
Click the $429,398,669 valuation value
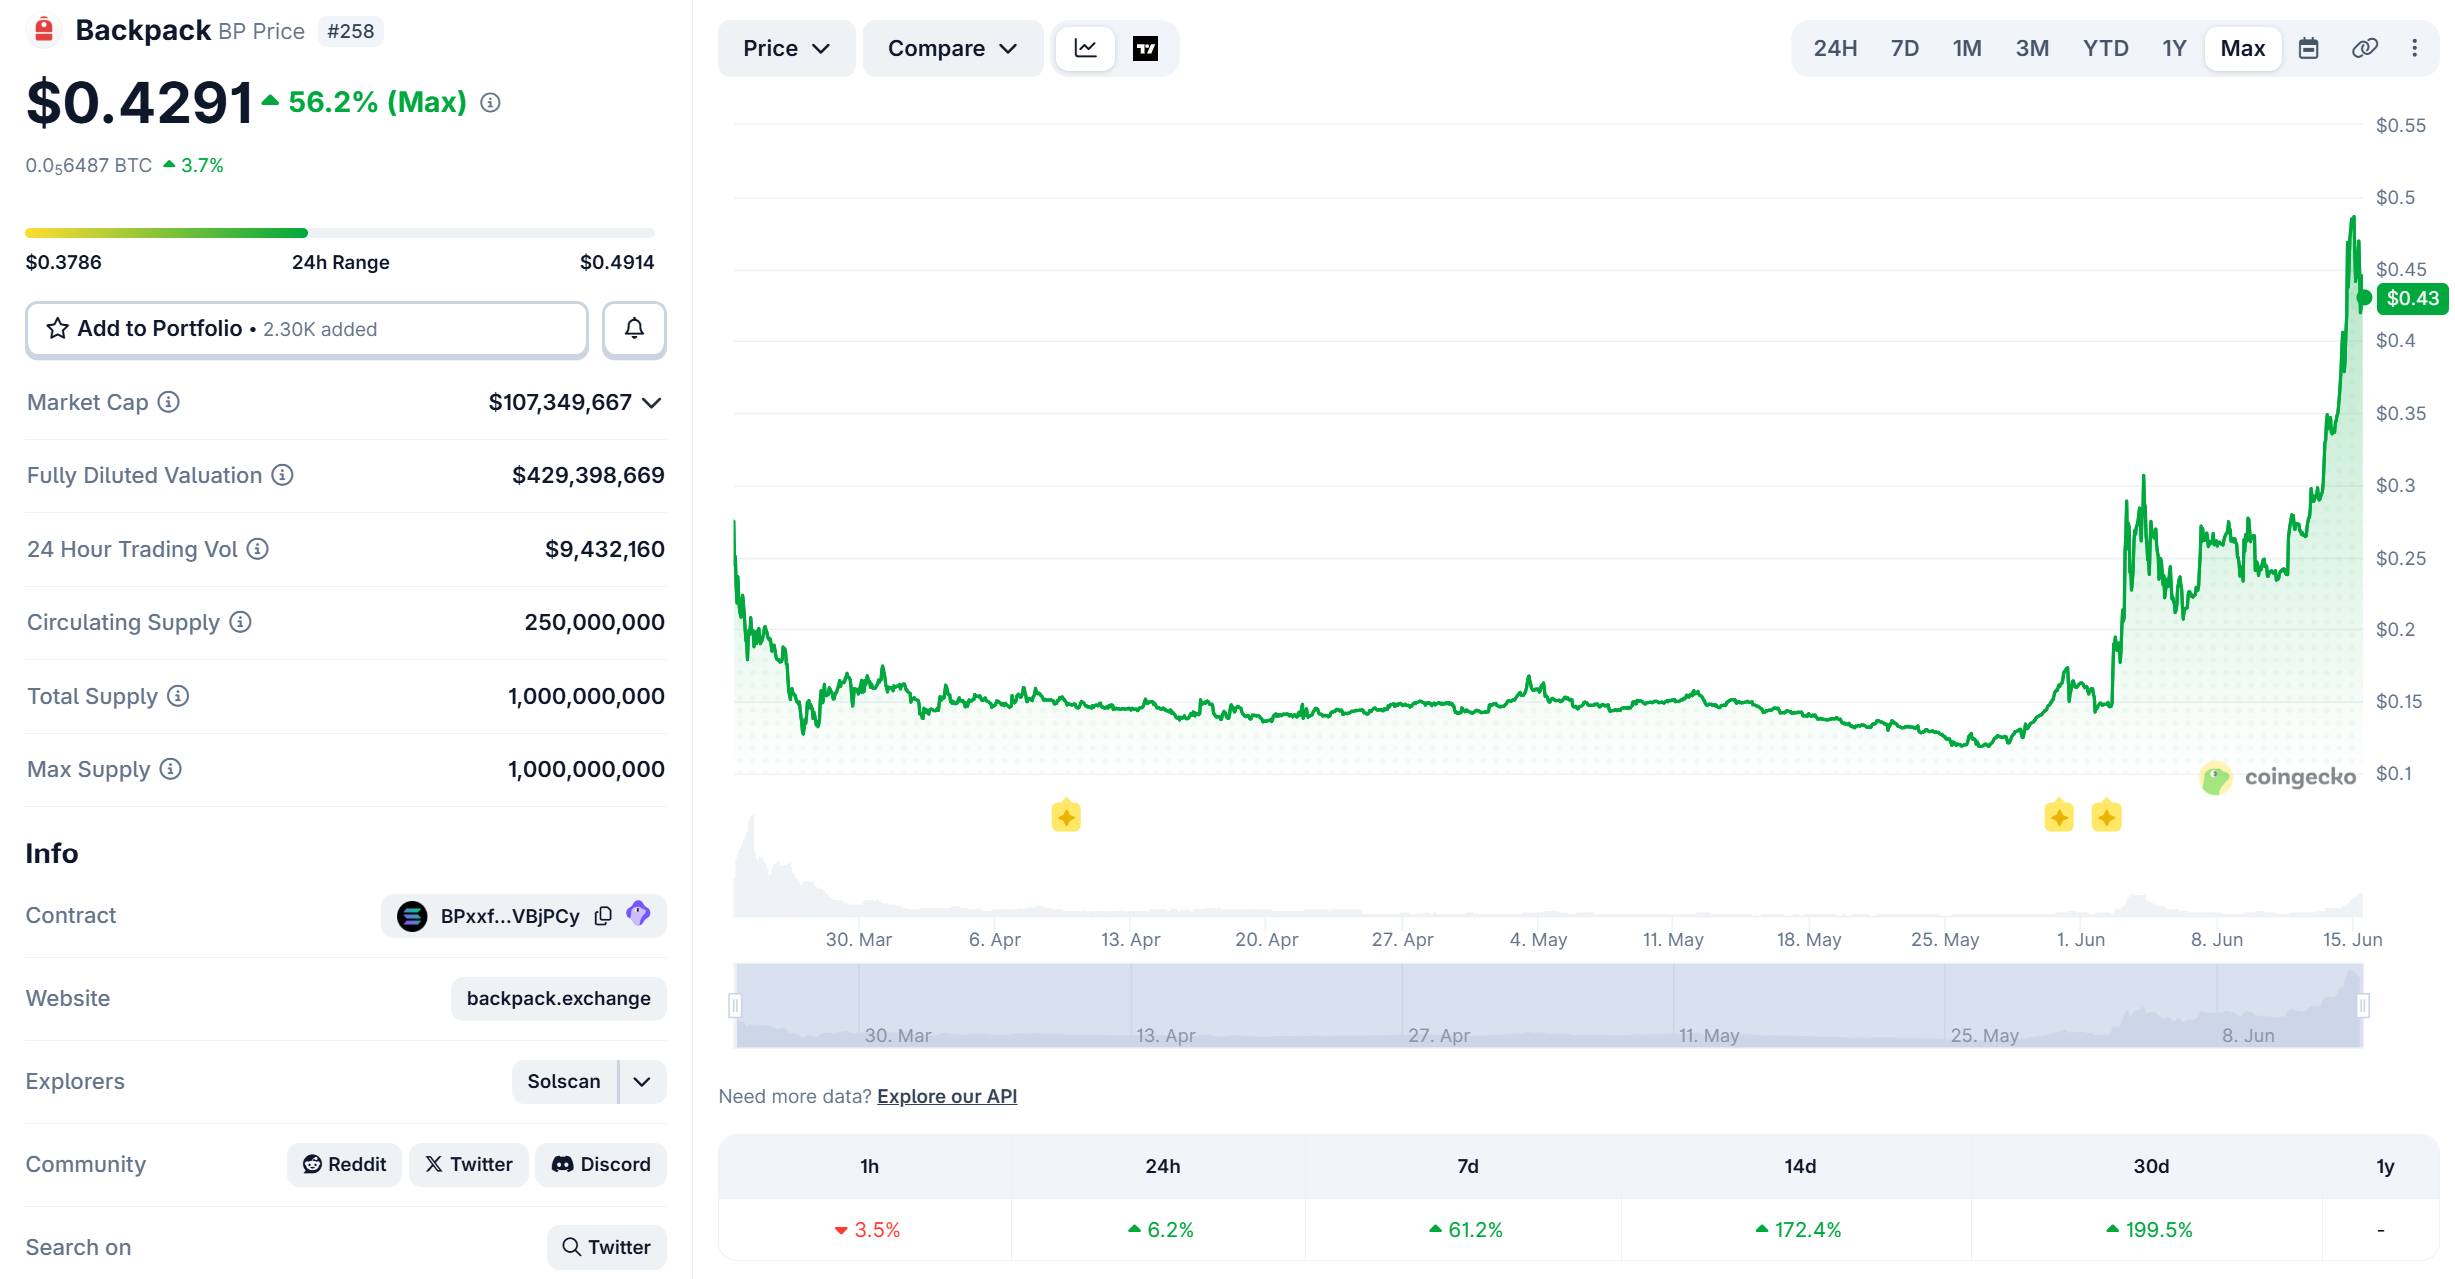(588, 475)
